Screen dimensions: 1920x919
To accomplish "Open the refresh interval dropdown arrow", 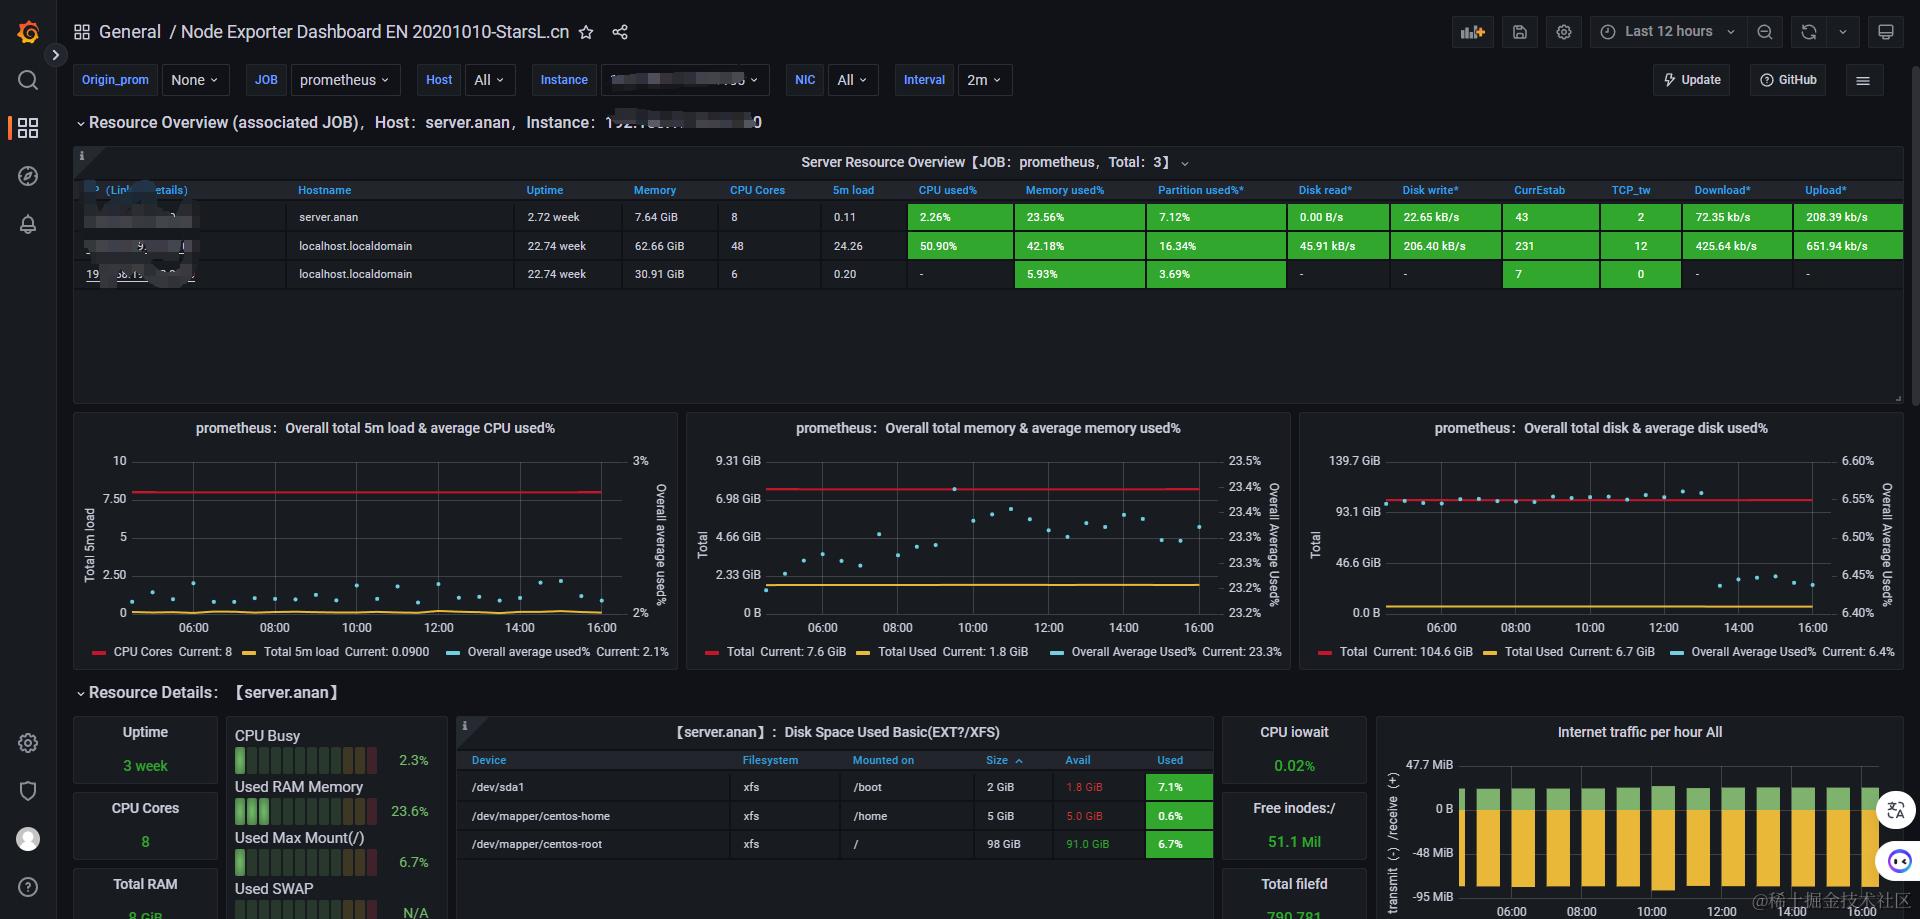I will 1843,32.
